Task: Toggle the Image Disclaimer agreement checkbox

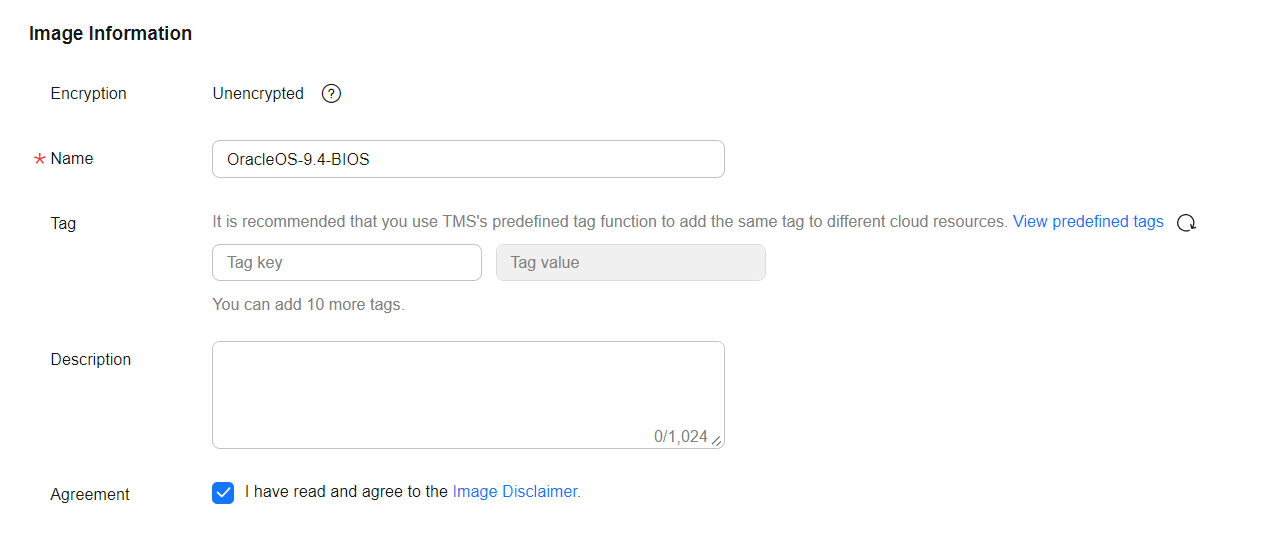Action: (x=223, y=493)
